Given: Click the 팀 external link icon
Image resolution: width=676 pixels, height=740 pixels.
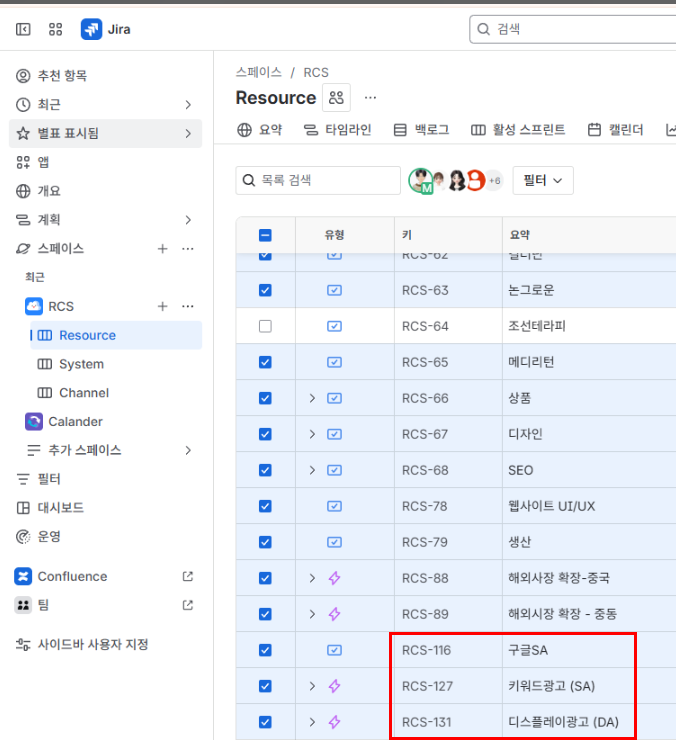Looking at the screenshot, I should pyautogui.click(x=187, y=605).
